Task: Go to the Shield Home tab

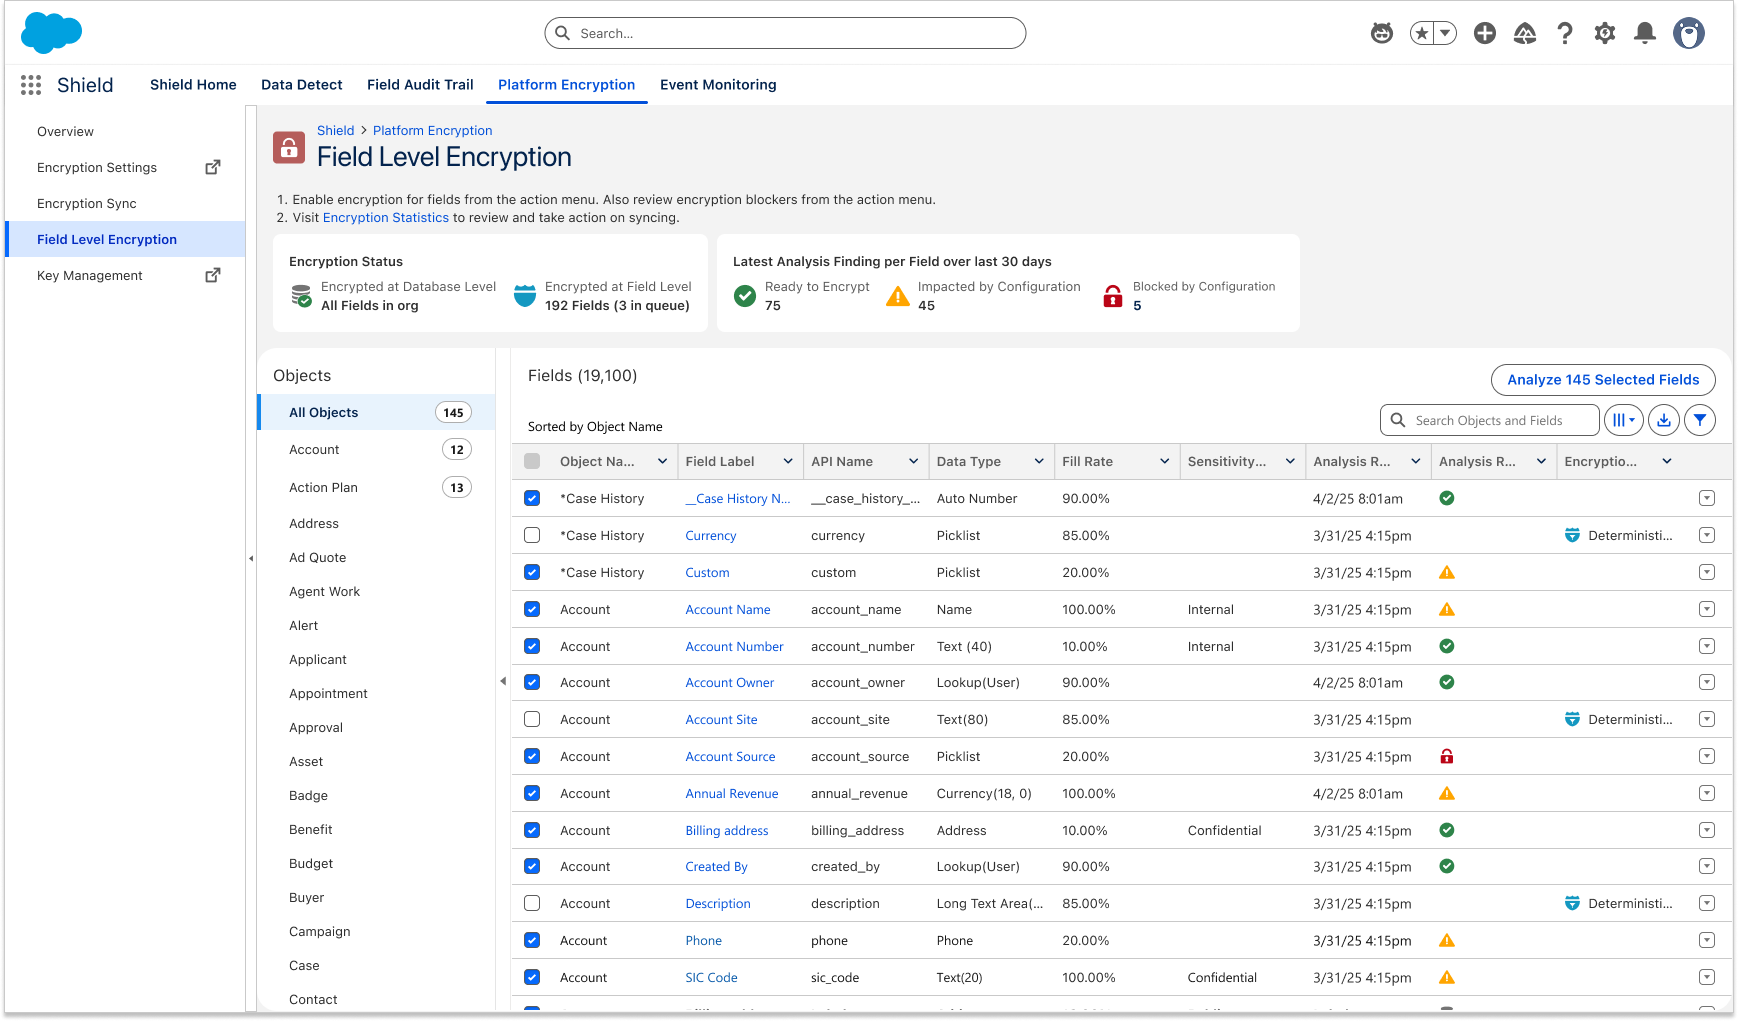Action: coord(193,85)
